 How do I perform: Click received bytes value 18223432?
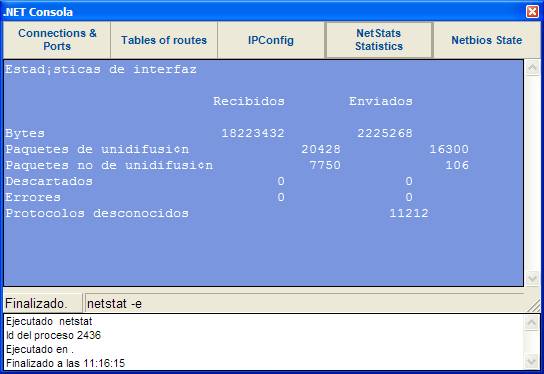click(x=253, y=133)
